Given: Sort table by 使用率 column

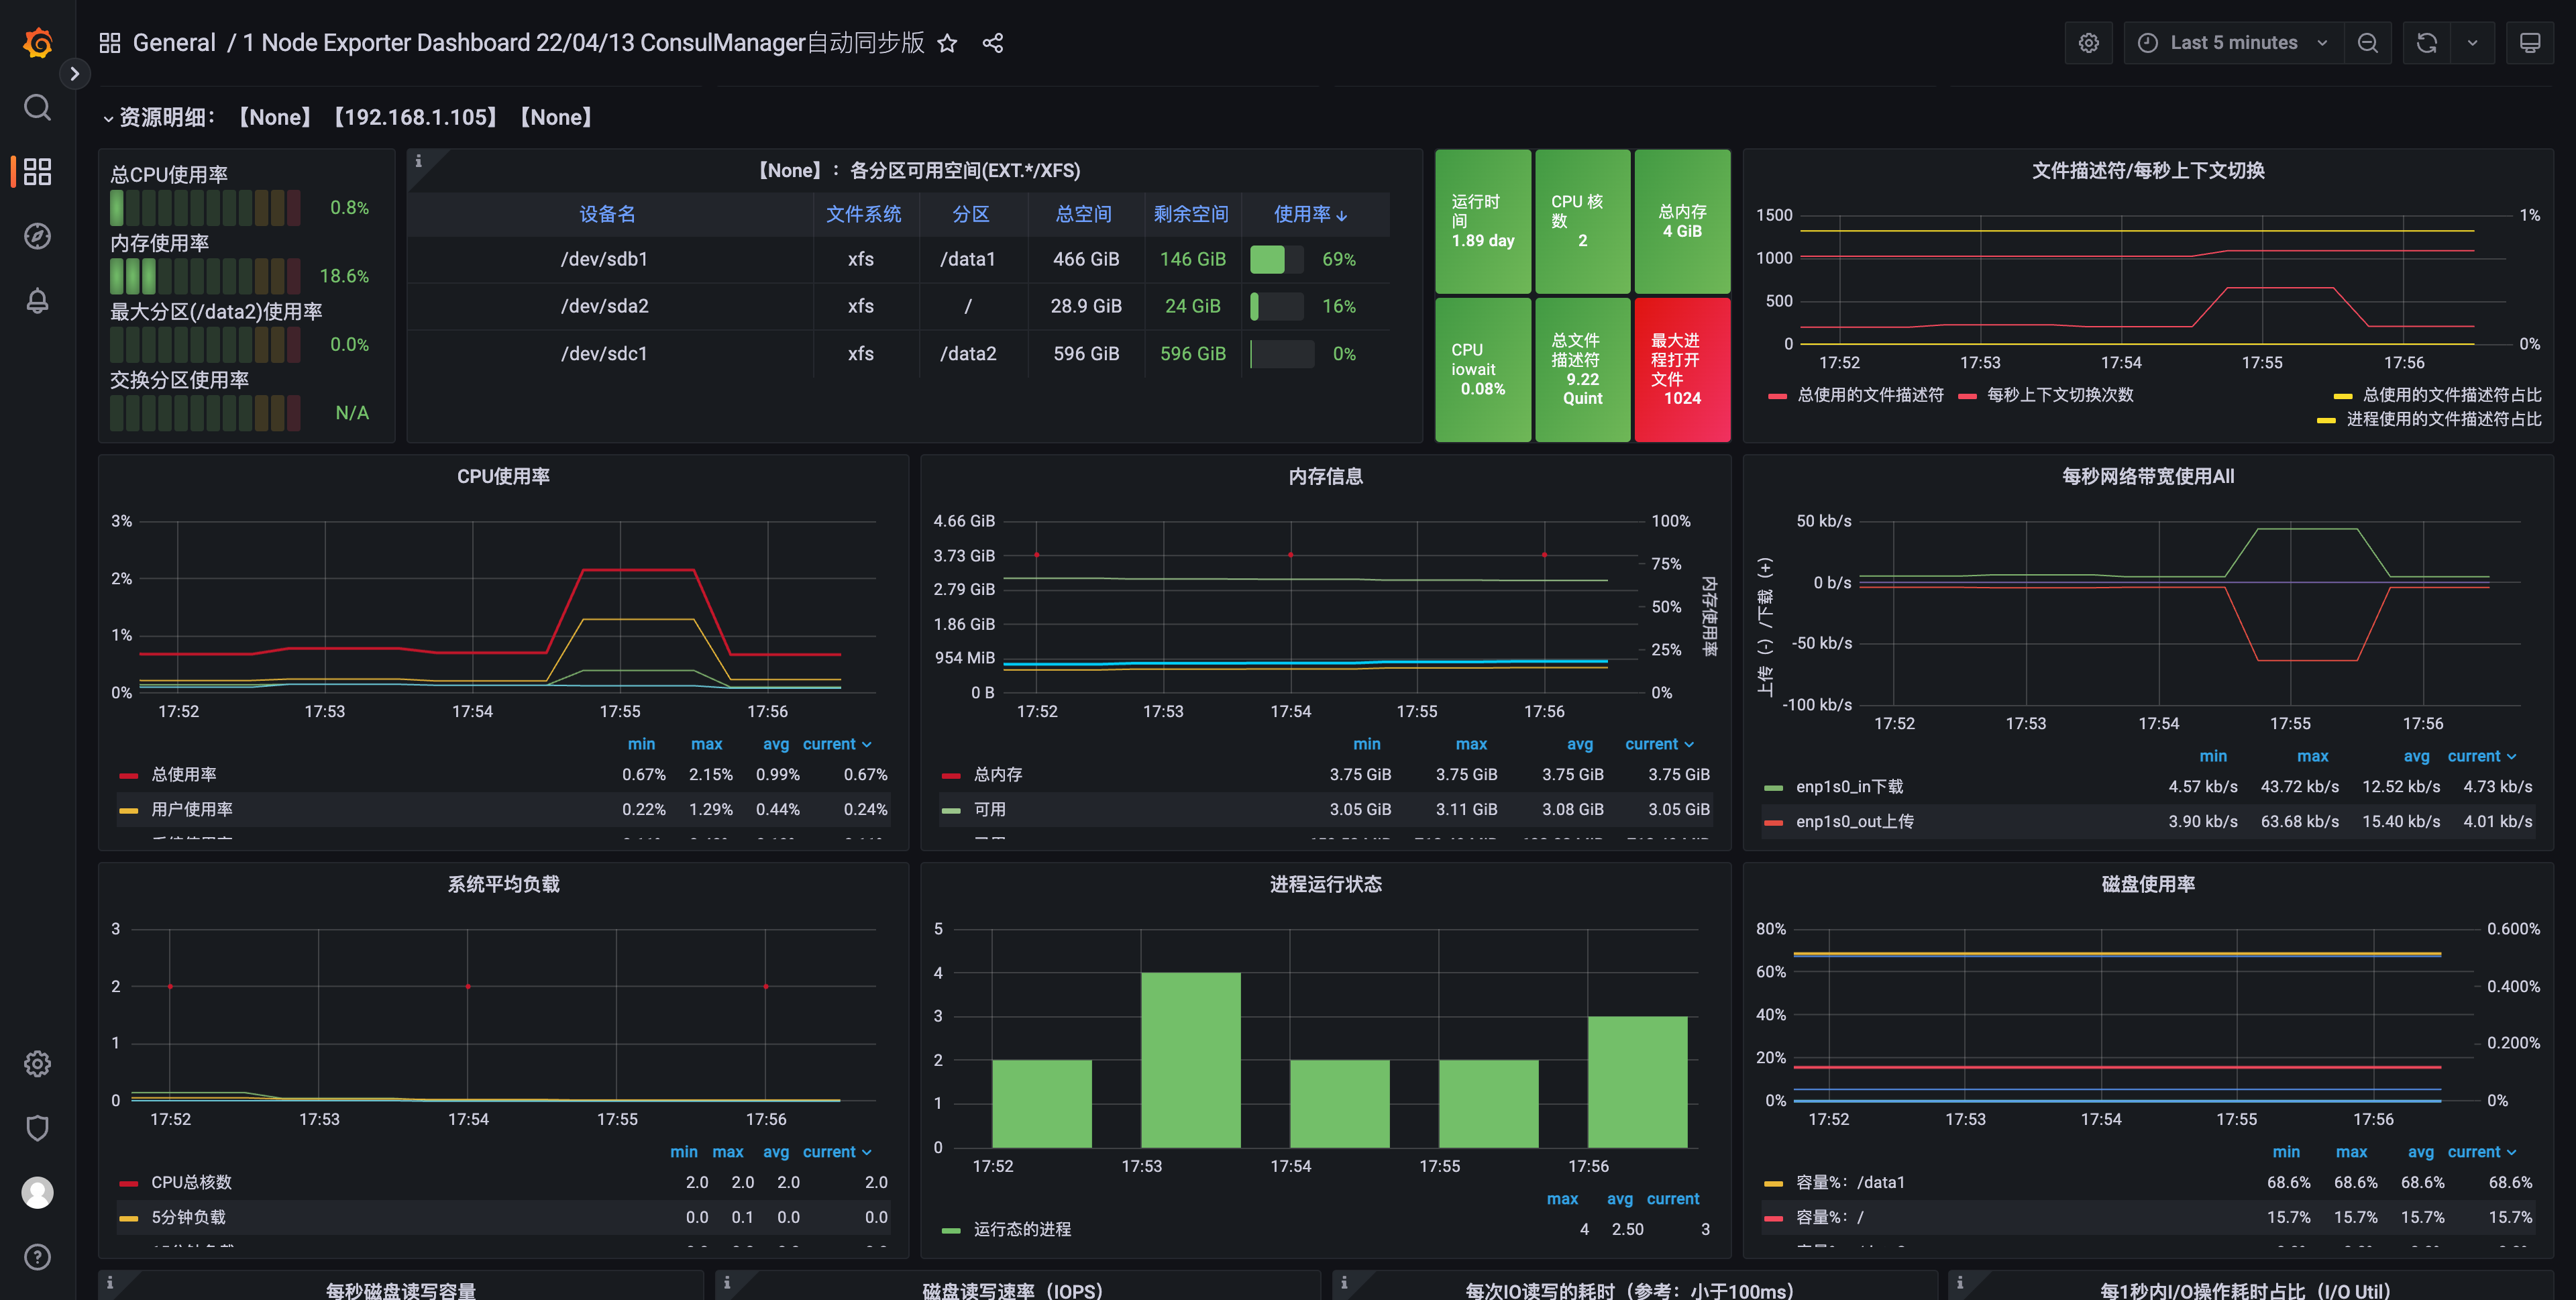Looking at the screenshot, I should tap(1310, 214).
